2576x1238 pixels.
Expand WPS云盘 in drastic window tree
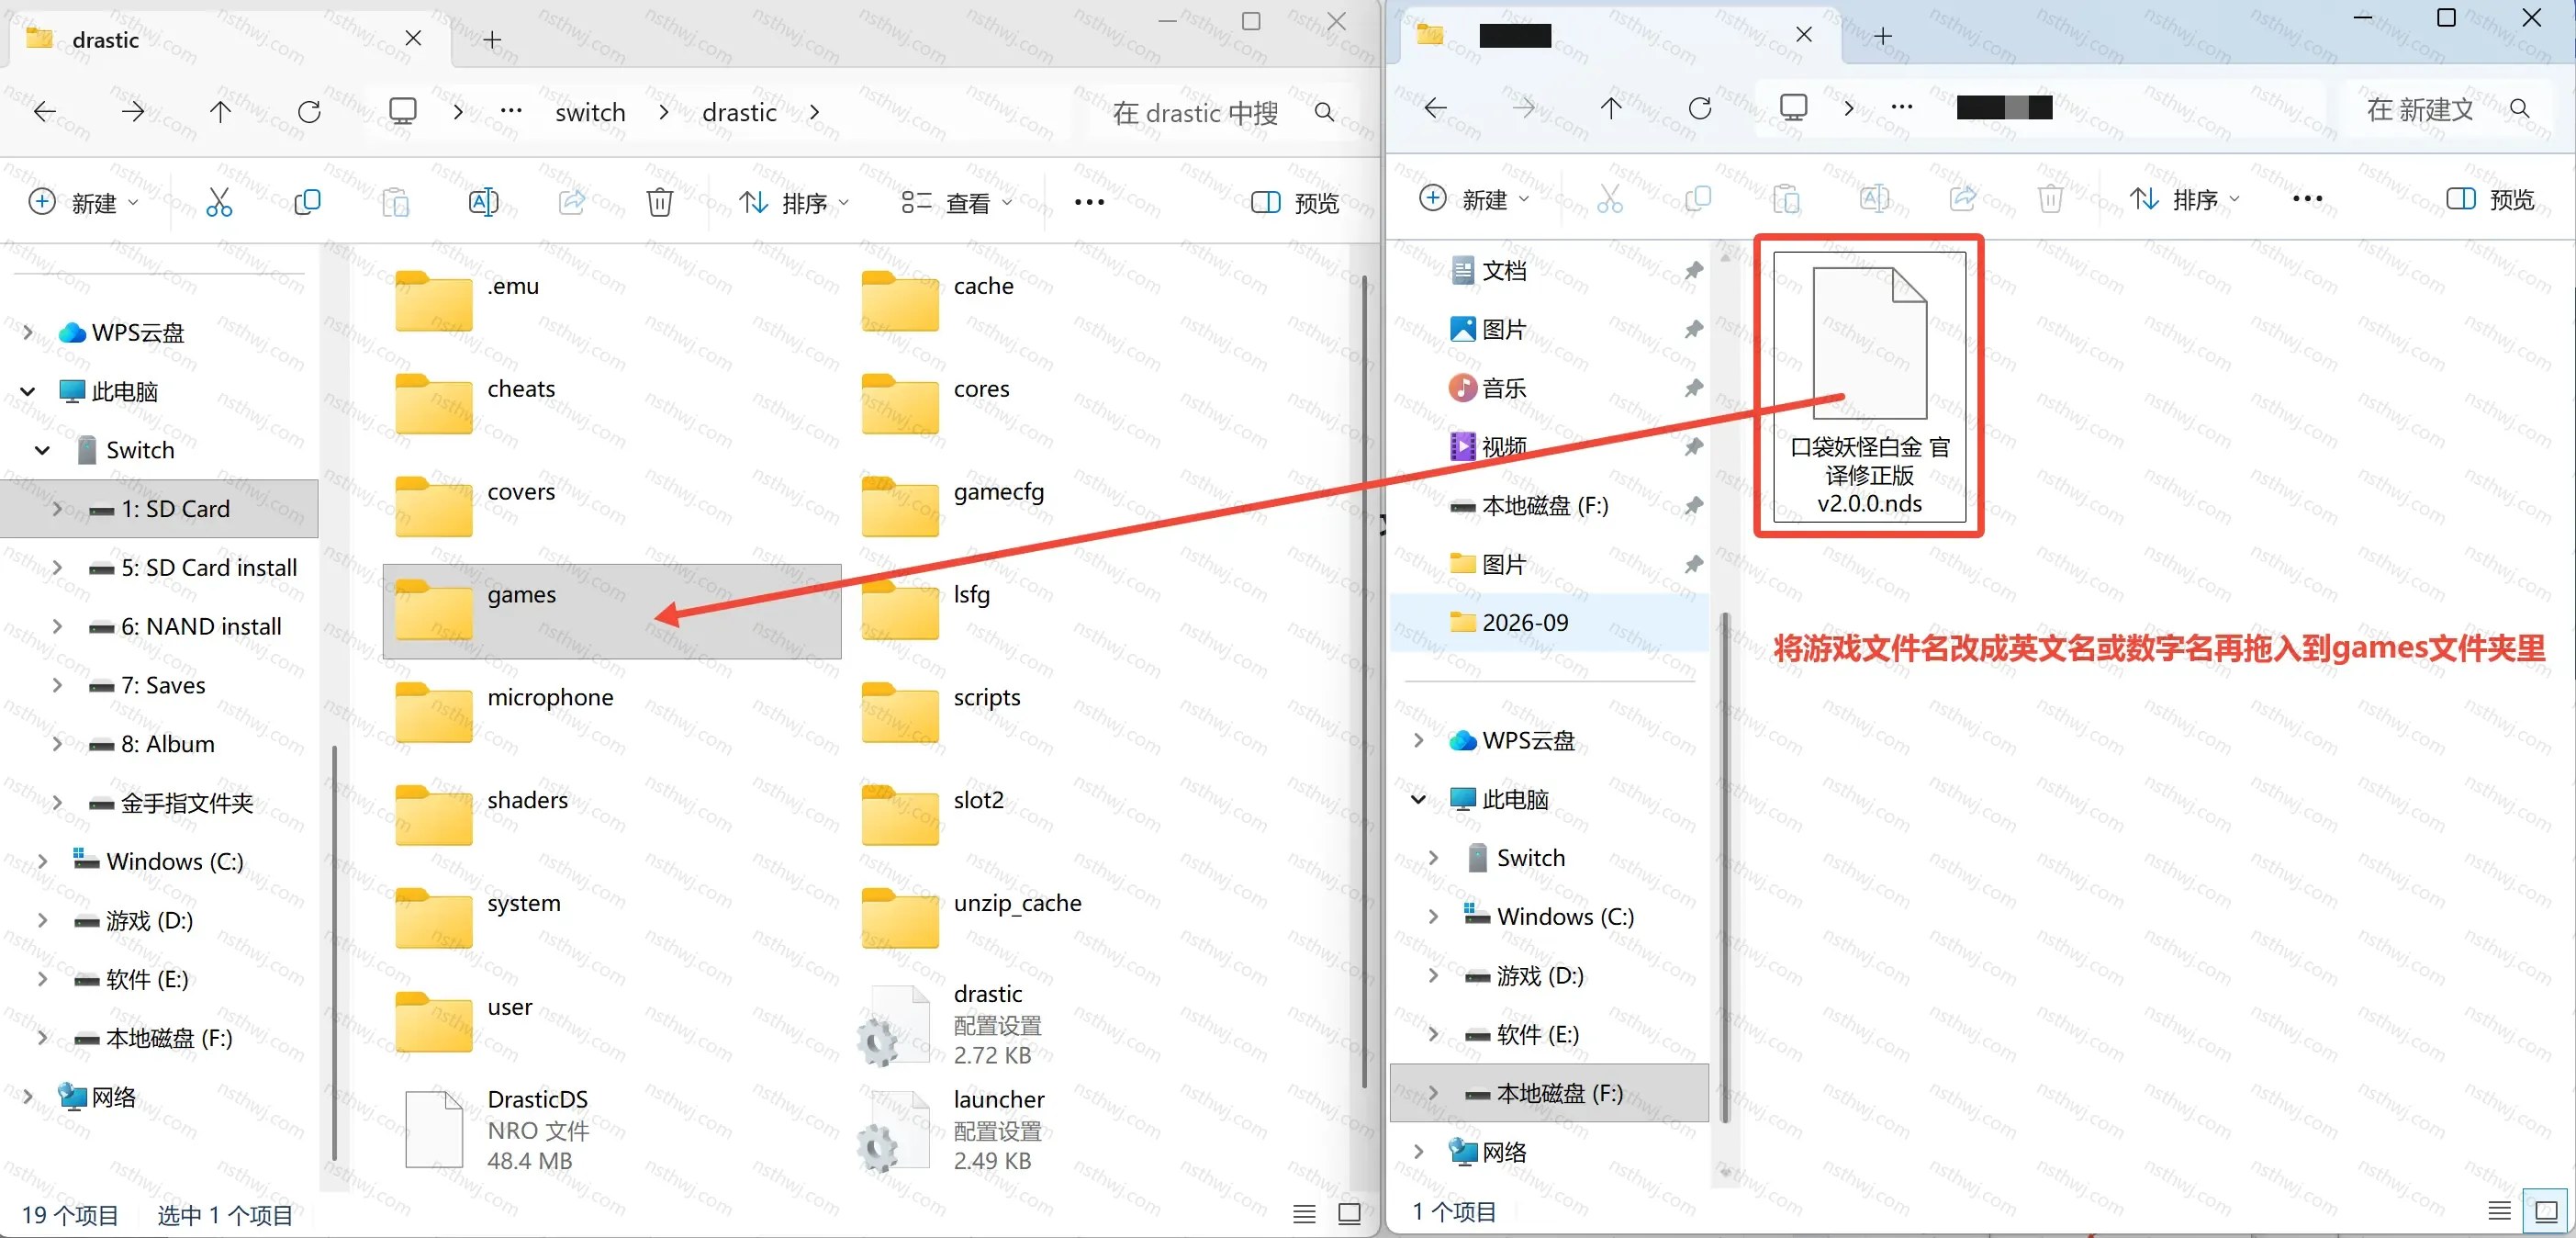(28, 332)
